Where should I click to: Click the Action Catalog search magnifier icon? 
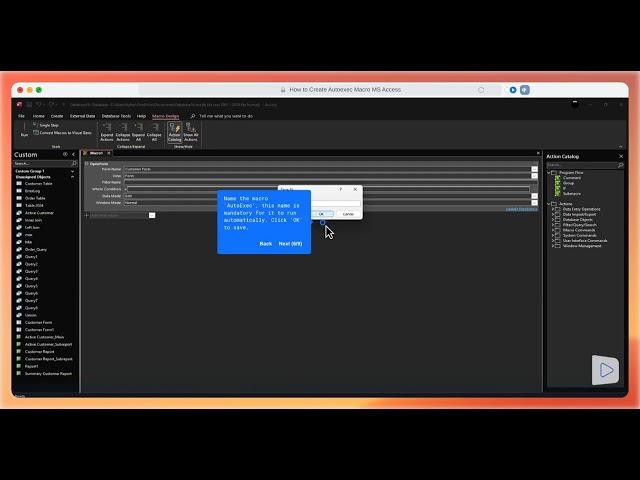[620, 165]
